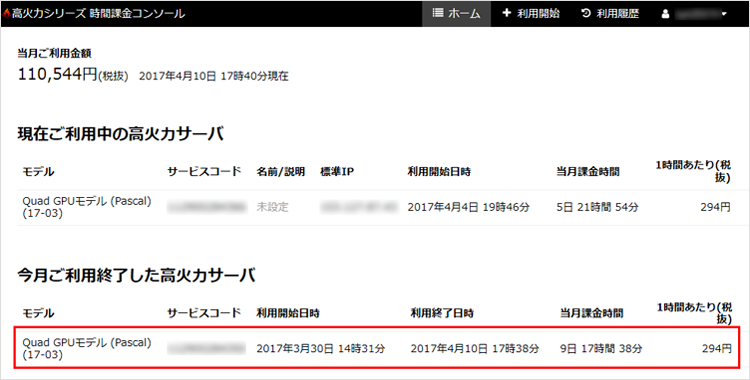Click the terminated server's blurred service code

point(207,348)
